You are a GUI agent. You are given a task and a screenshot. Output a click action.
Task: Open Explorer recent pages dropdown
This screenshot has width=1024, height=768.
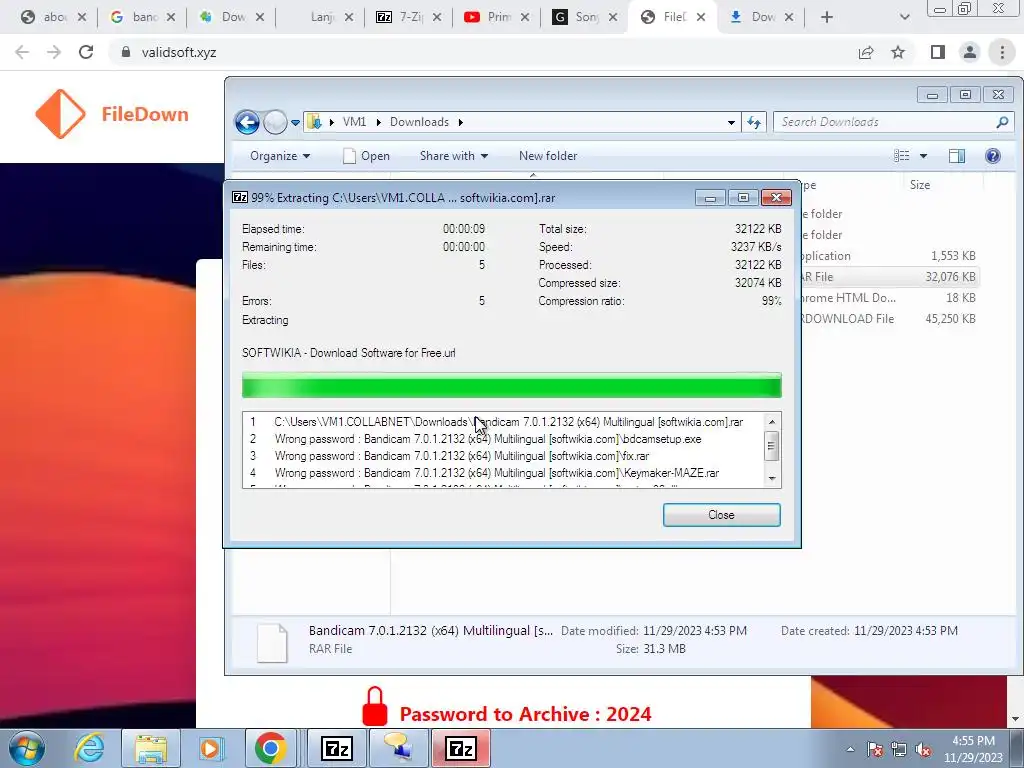[x=295, y=122]
